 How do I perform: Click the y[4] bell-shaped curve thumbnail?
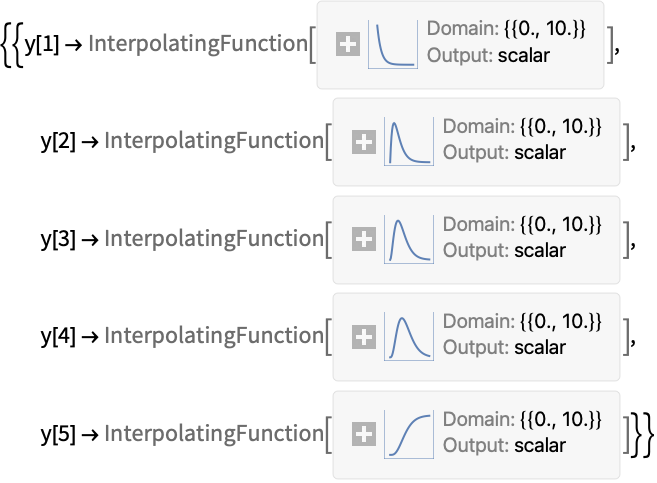[409, 336]
